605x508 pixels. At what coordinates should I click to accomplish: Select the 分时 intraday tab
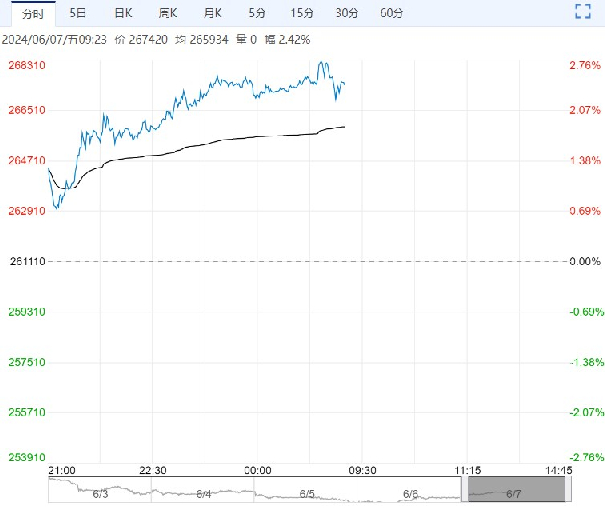(33, 13)
